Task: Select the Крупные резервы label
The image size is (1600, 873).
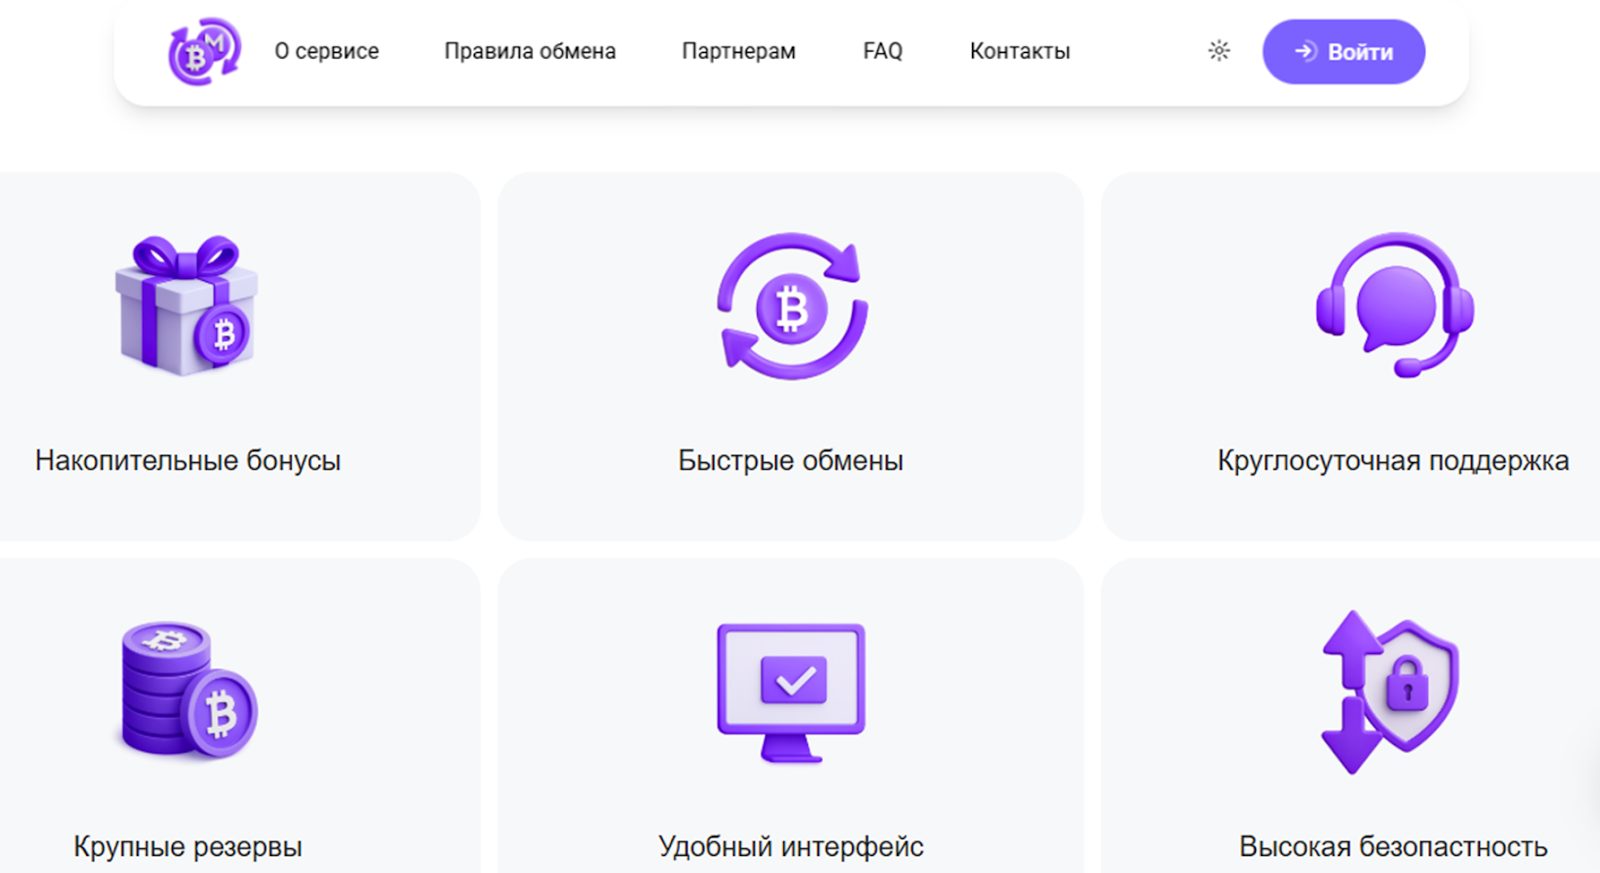Action: click(188, 846)
